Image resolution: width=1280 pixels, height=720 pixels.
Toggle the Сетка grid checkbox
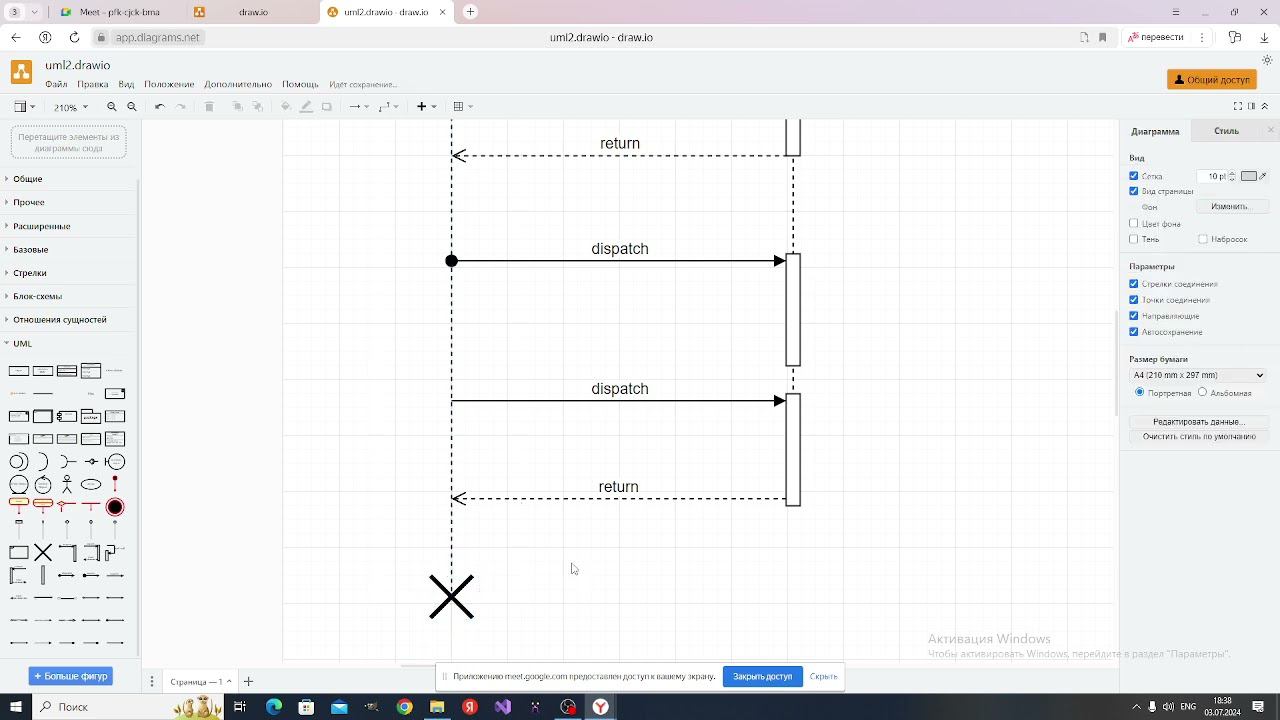pos(1134,176)
